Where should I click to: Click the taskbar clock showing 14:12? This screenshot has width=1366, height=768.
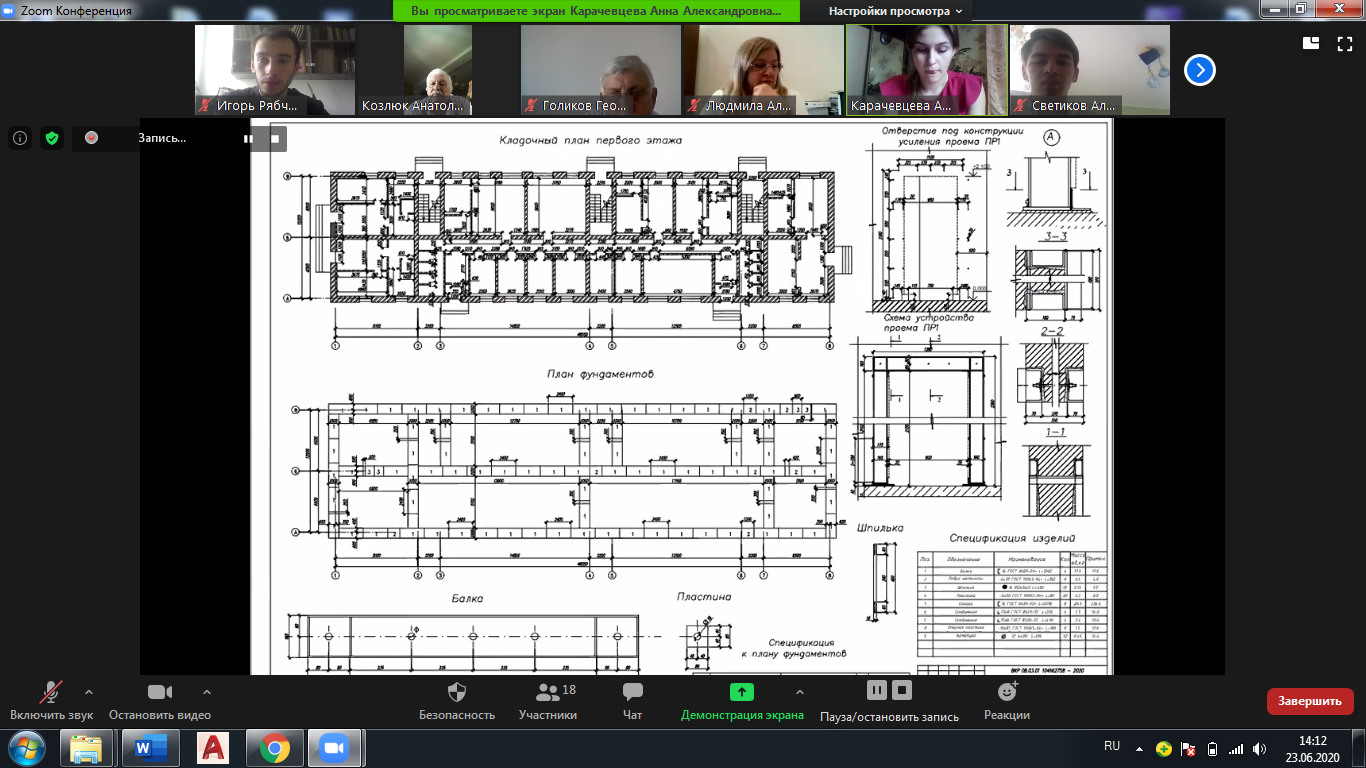click(1312, 749)
